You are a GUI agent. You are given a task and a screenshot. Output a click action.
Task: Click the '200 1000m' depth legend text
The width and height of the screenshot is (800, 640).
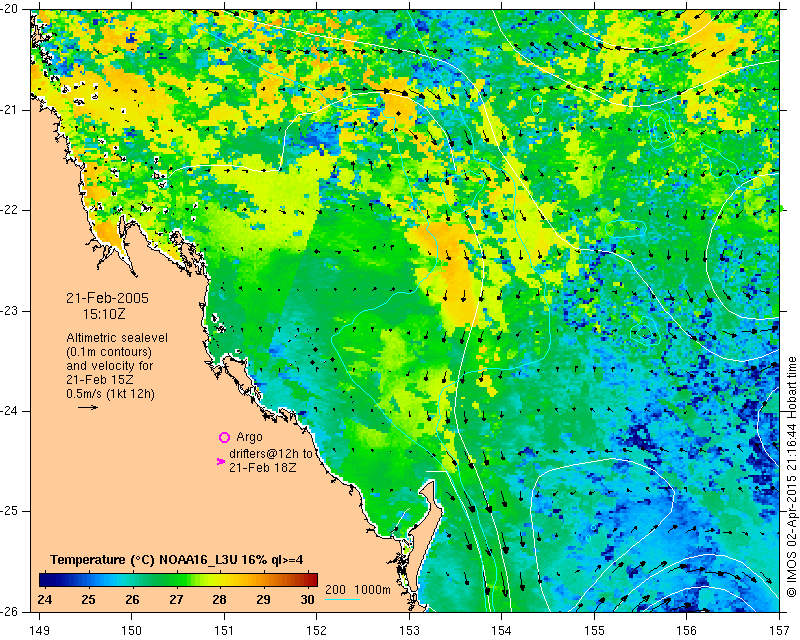(358, 589)
